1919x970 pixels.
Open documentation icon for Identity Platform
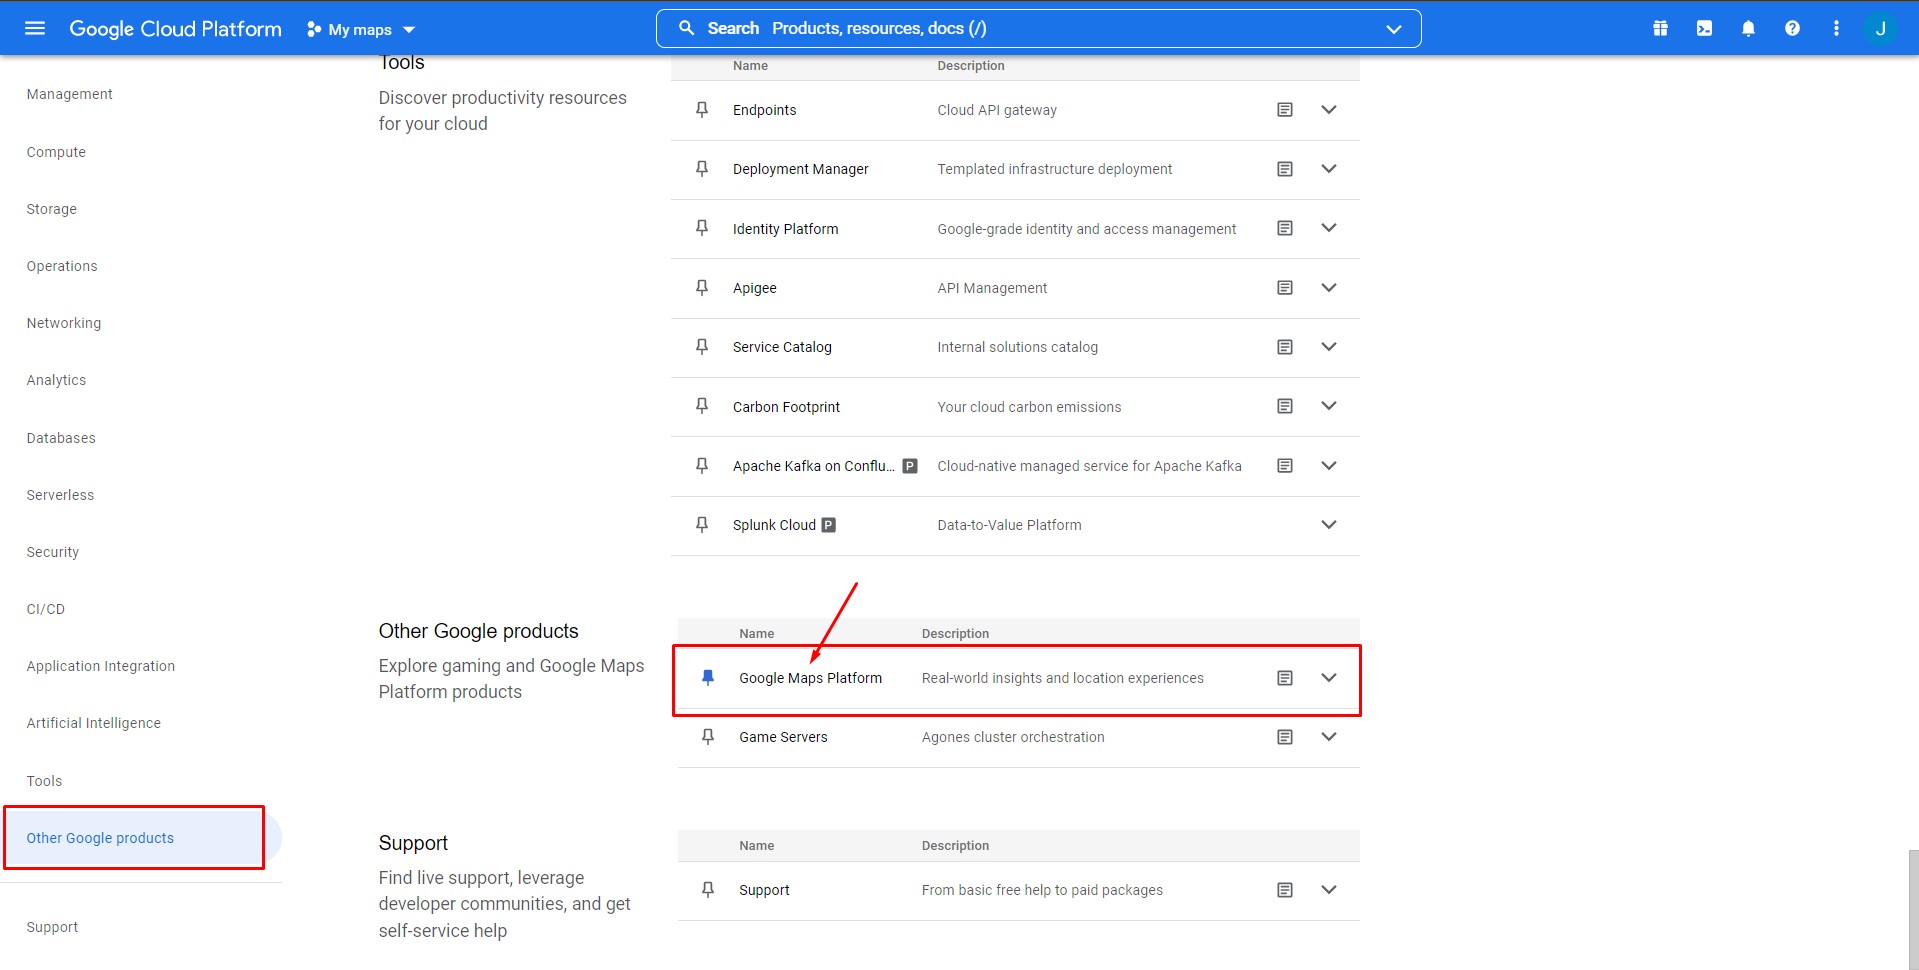point(1285,228)
